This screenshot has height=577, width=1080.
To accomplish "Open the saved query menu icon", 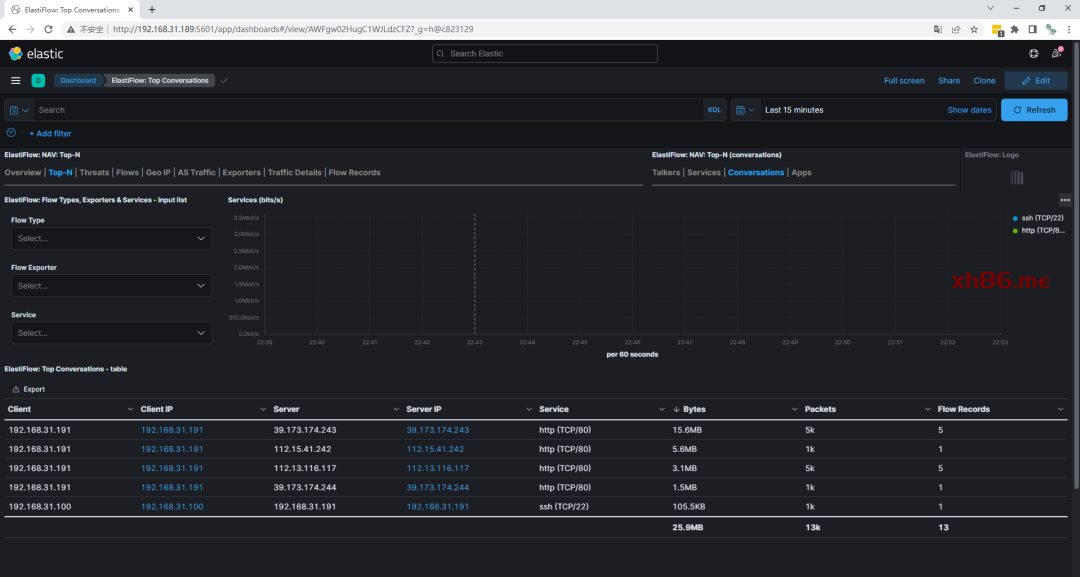I will 19,110.
